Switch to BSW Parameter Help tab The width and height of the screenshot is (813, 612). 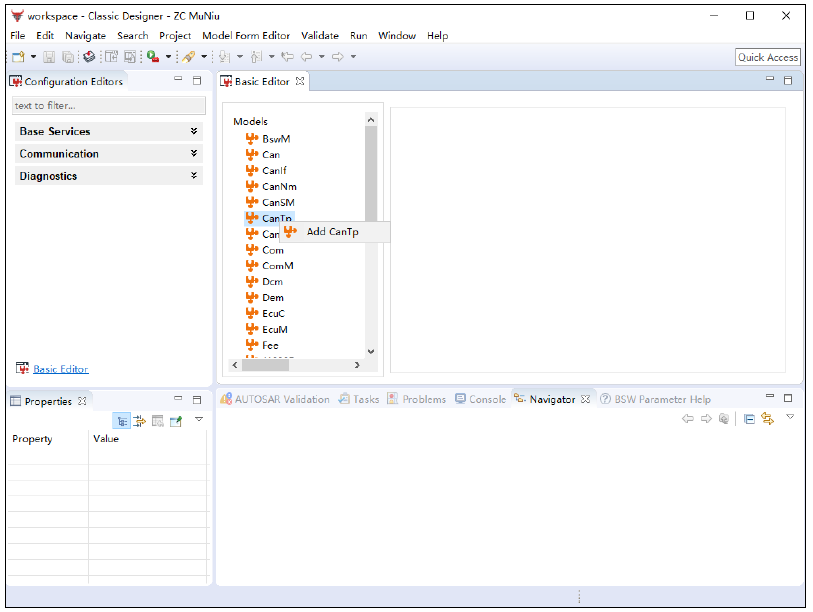tap(655, 399)
